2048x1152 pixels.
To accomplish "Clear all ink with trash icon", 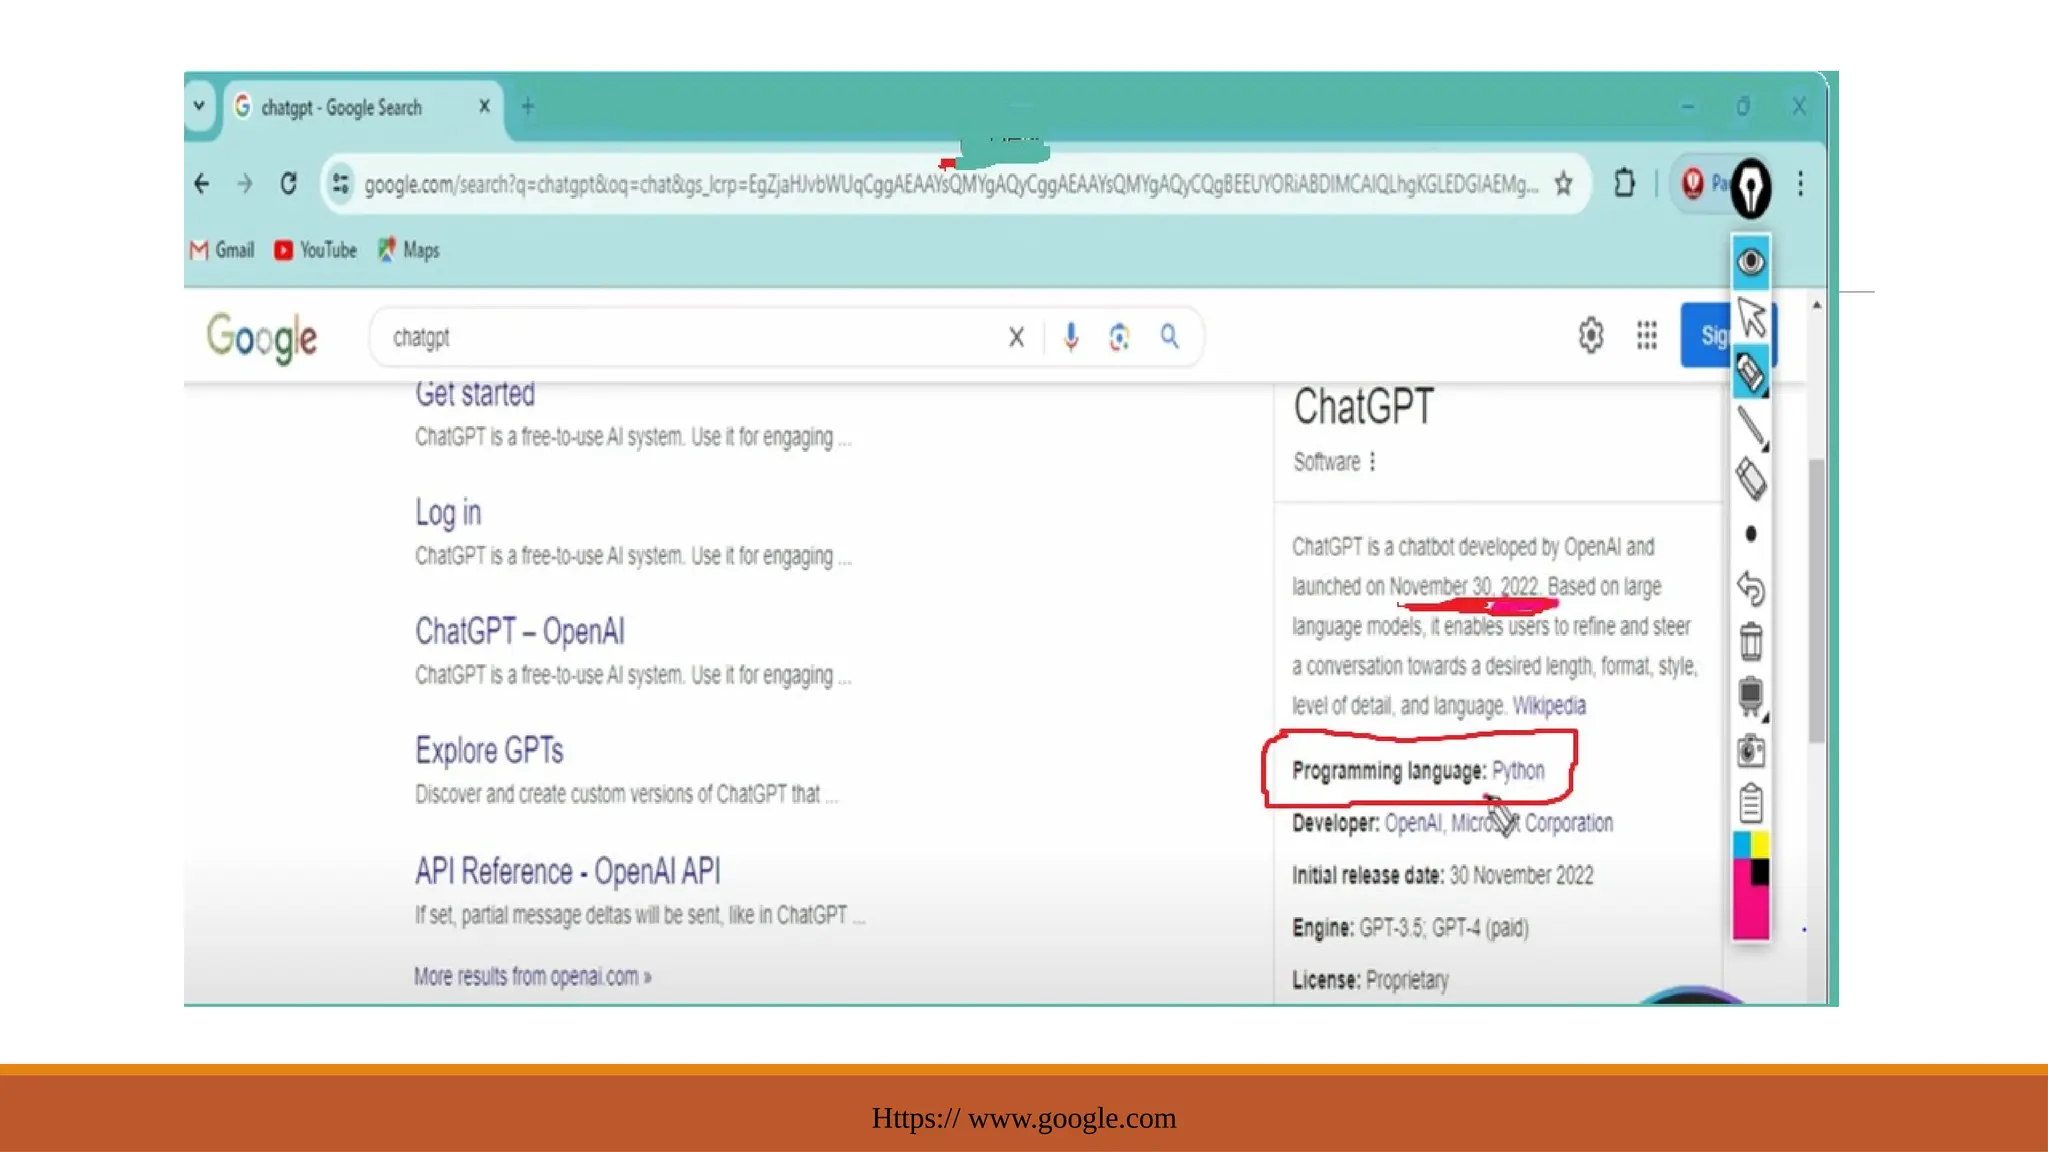I will point(1750,641).
